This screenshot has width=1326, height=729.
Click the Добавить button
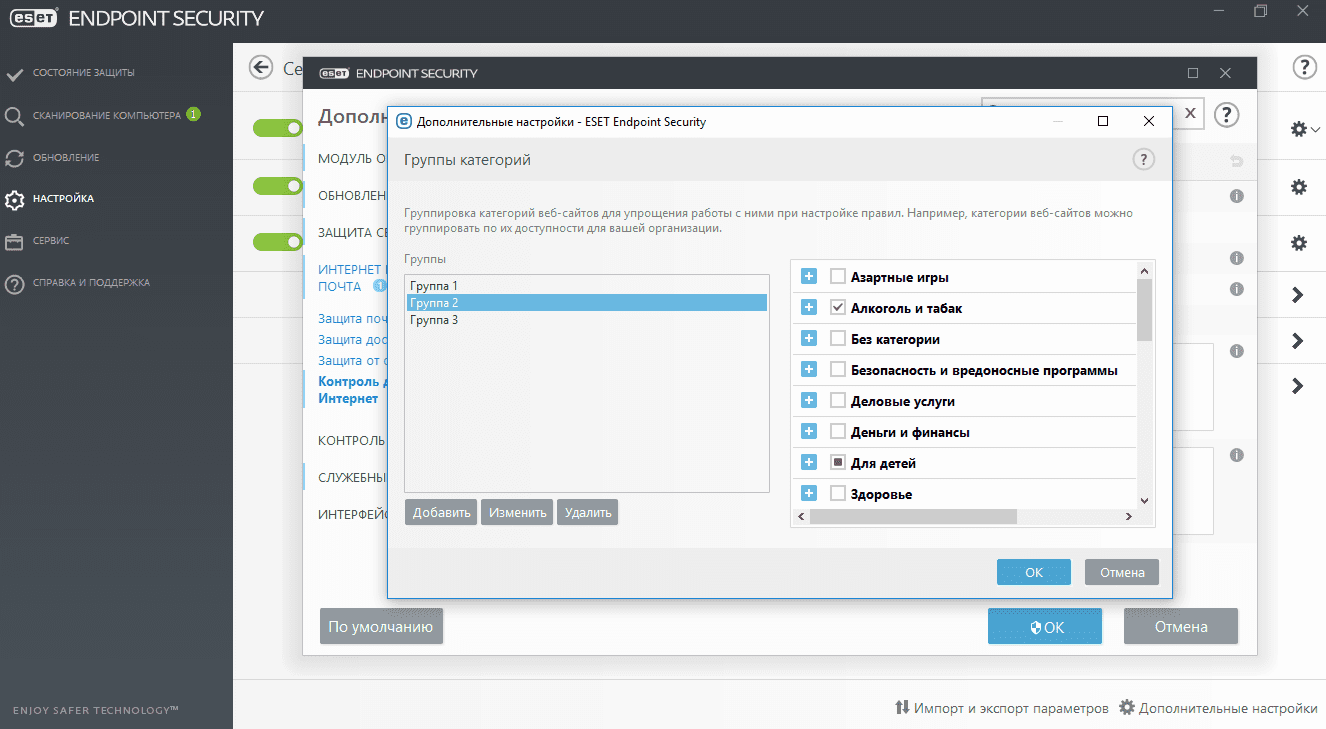[x=441, y=512]
